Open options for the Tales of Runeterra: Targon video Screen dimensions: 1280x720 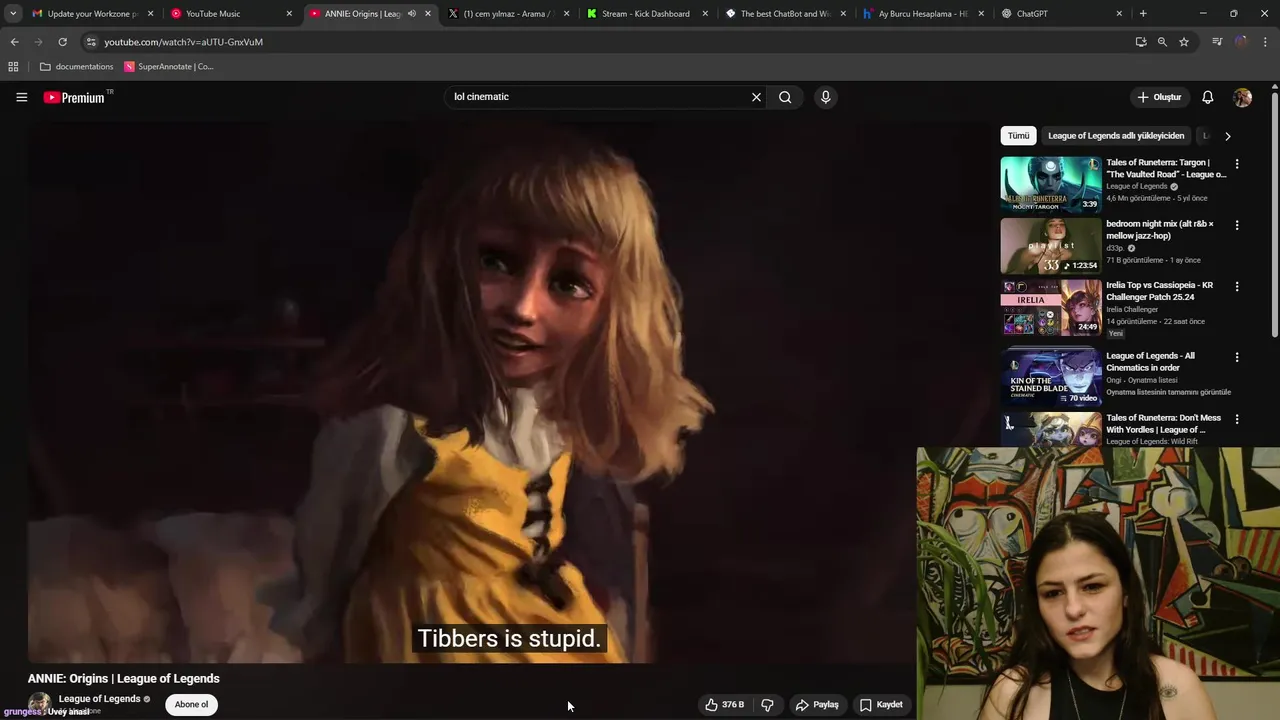[1237, 164]
